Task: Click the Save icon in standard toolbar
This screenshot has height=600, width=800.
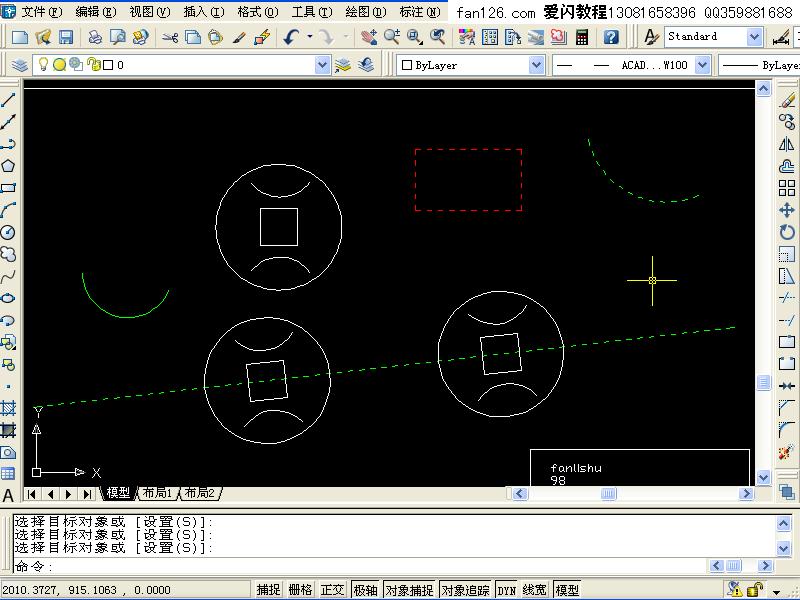Action: click(x=66, y=37)
